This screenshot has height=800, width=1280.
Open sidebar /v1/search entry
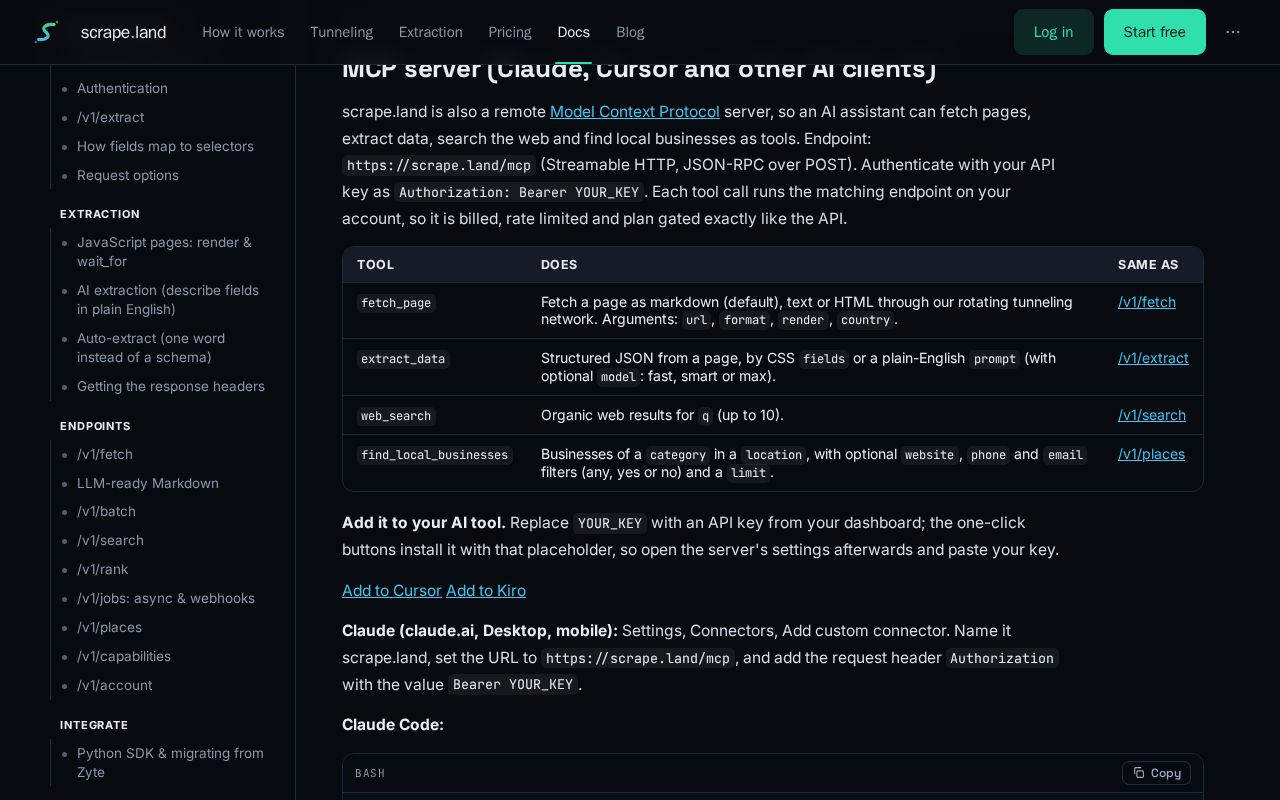pos(110,540)
